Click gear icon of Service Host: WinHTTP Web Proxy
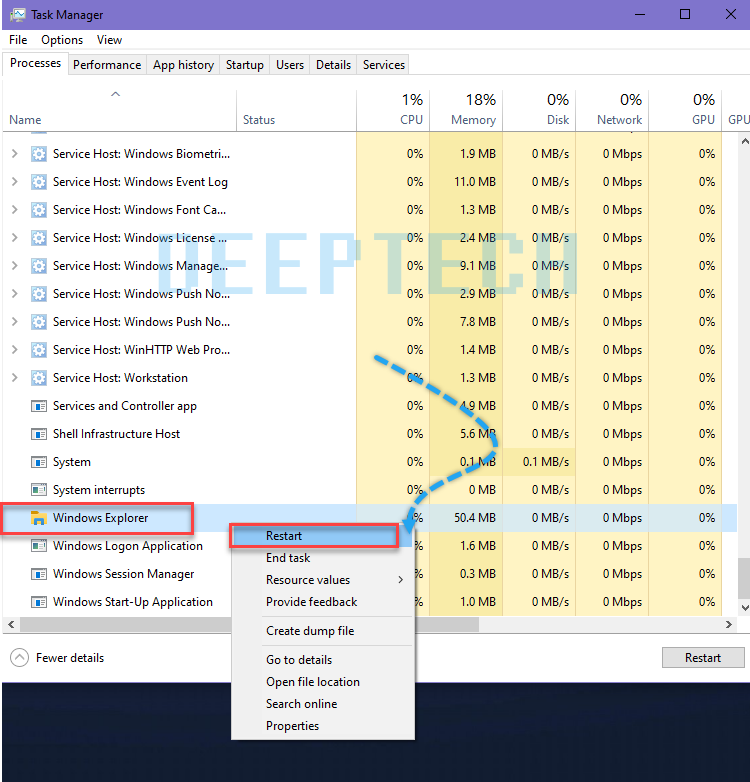Screen dimensions: 750x782 (38, 350)
